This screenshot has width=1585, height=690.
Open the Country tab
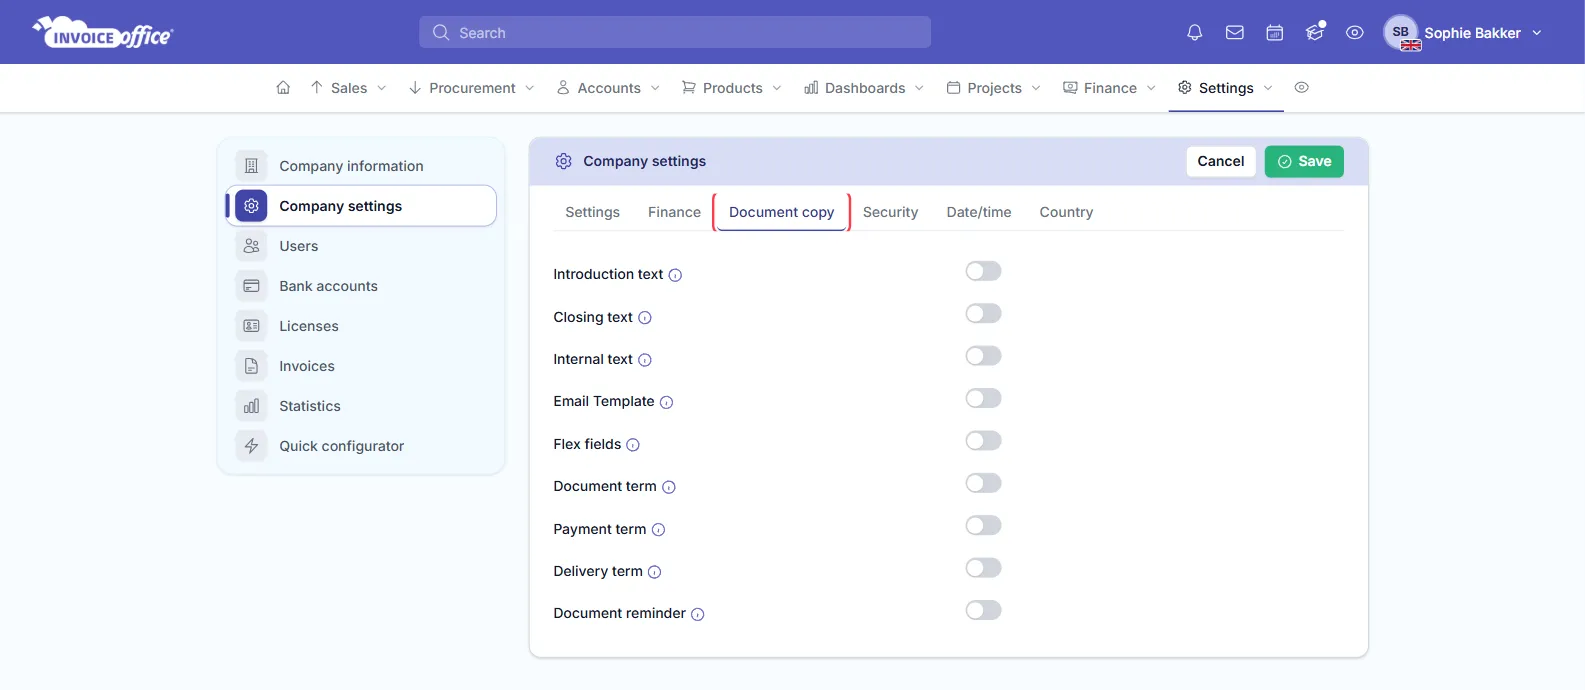1066,212
